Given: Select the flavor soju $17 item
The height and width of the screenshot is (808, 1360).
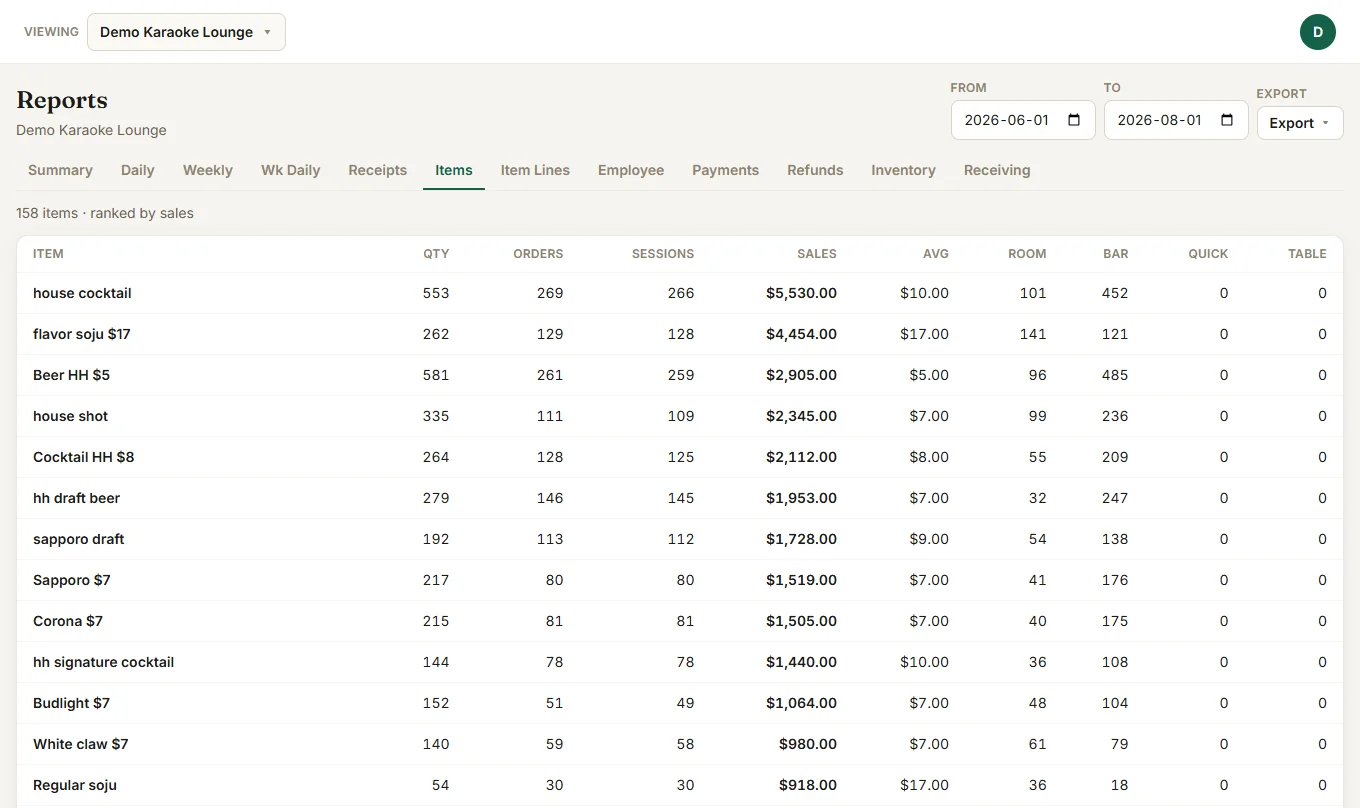Looking at the screenshot, I should 82,334.
